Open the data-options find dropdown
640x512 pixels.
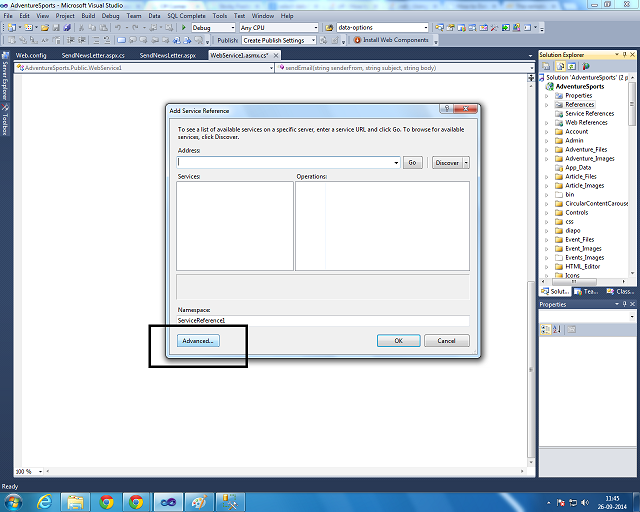426,28
